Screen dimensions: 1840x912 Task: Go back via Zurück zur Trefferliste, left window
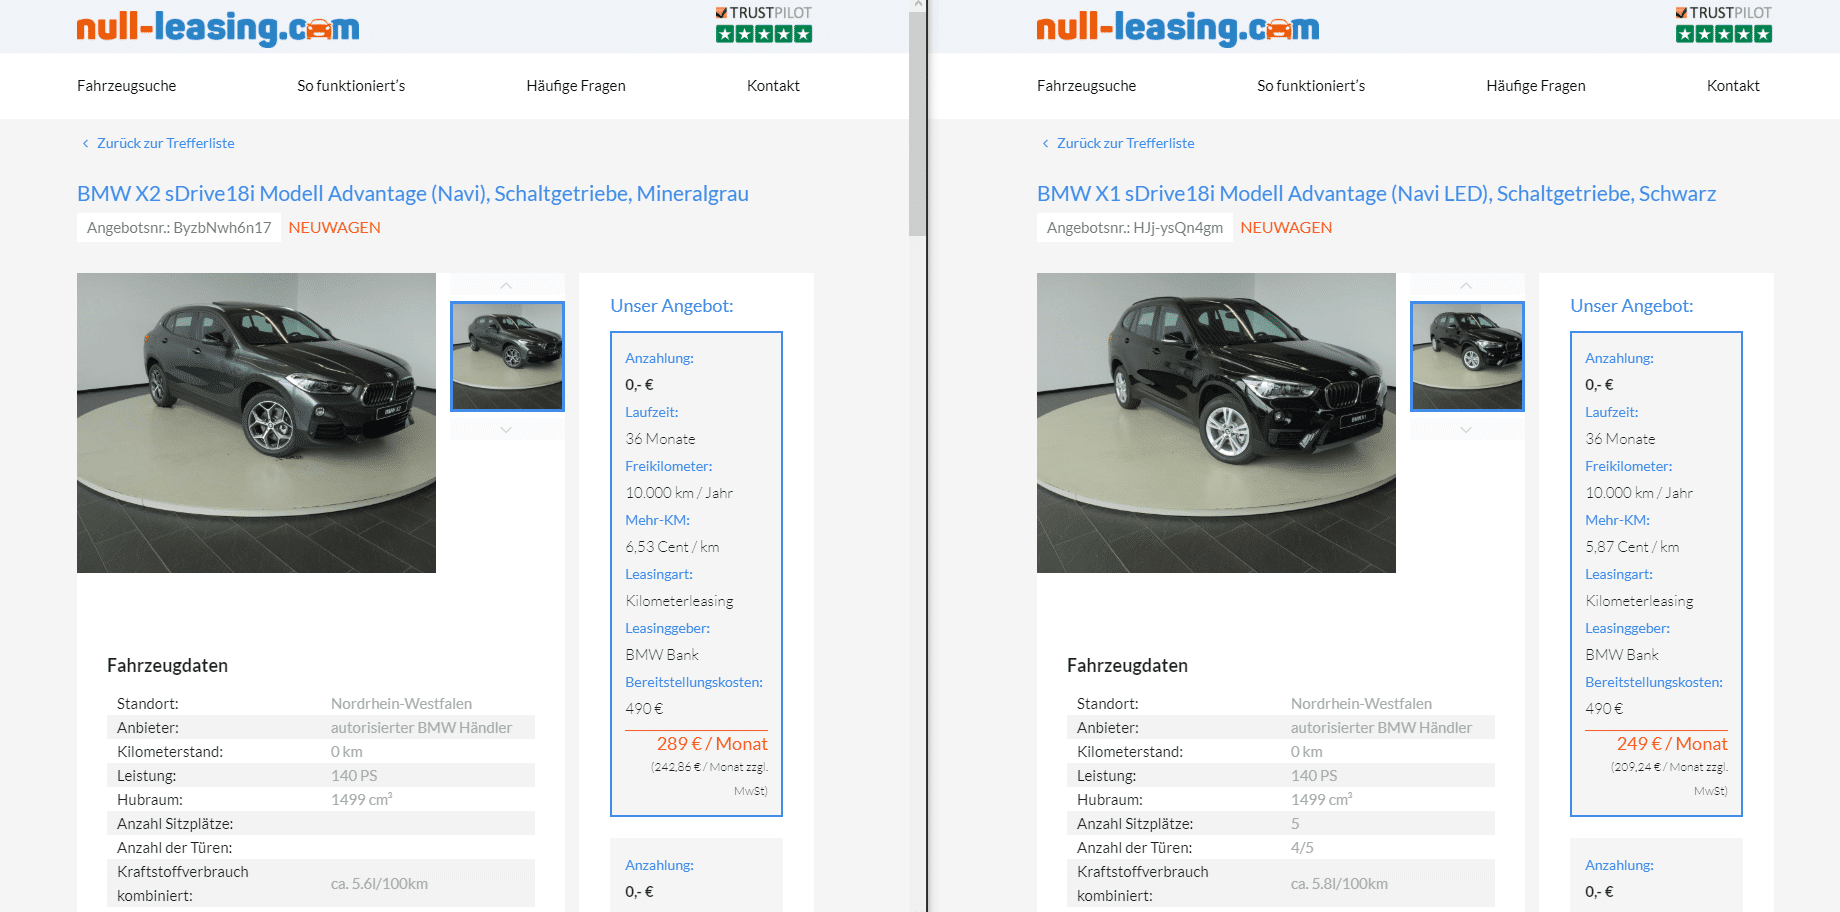coord(166,143)
